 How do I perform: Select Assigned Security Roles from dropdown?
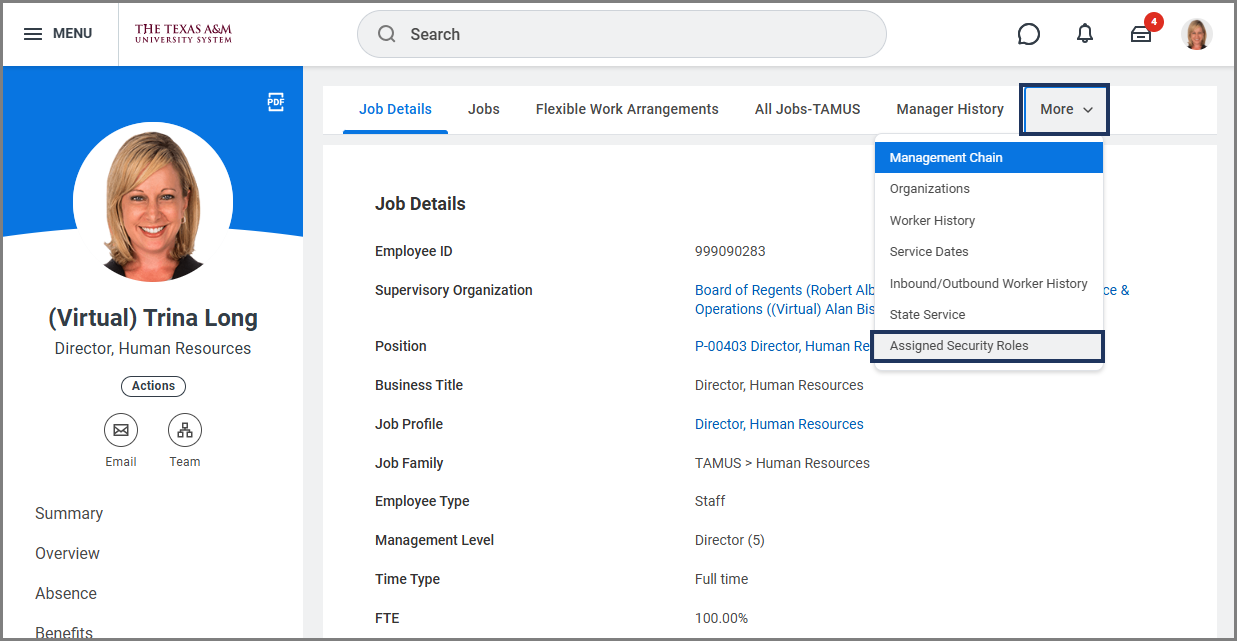(959, 346)
